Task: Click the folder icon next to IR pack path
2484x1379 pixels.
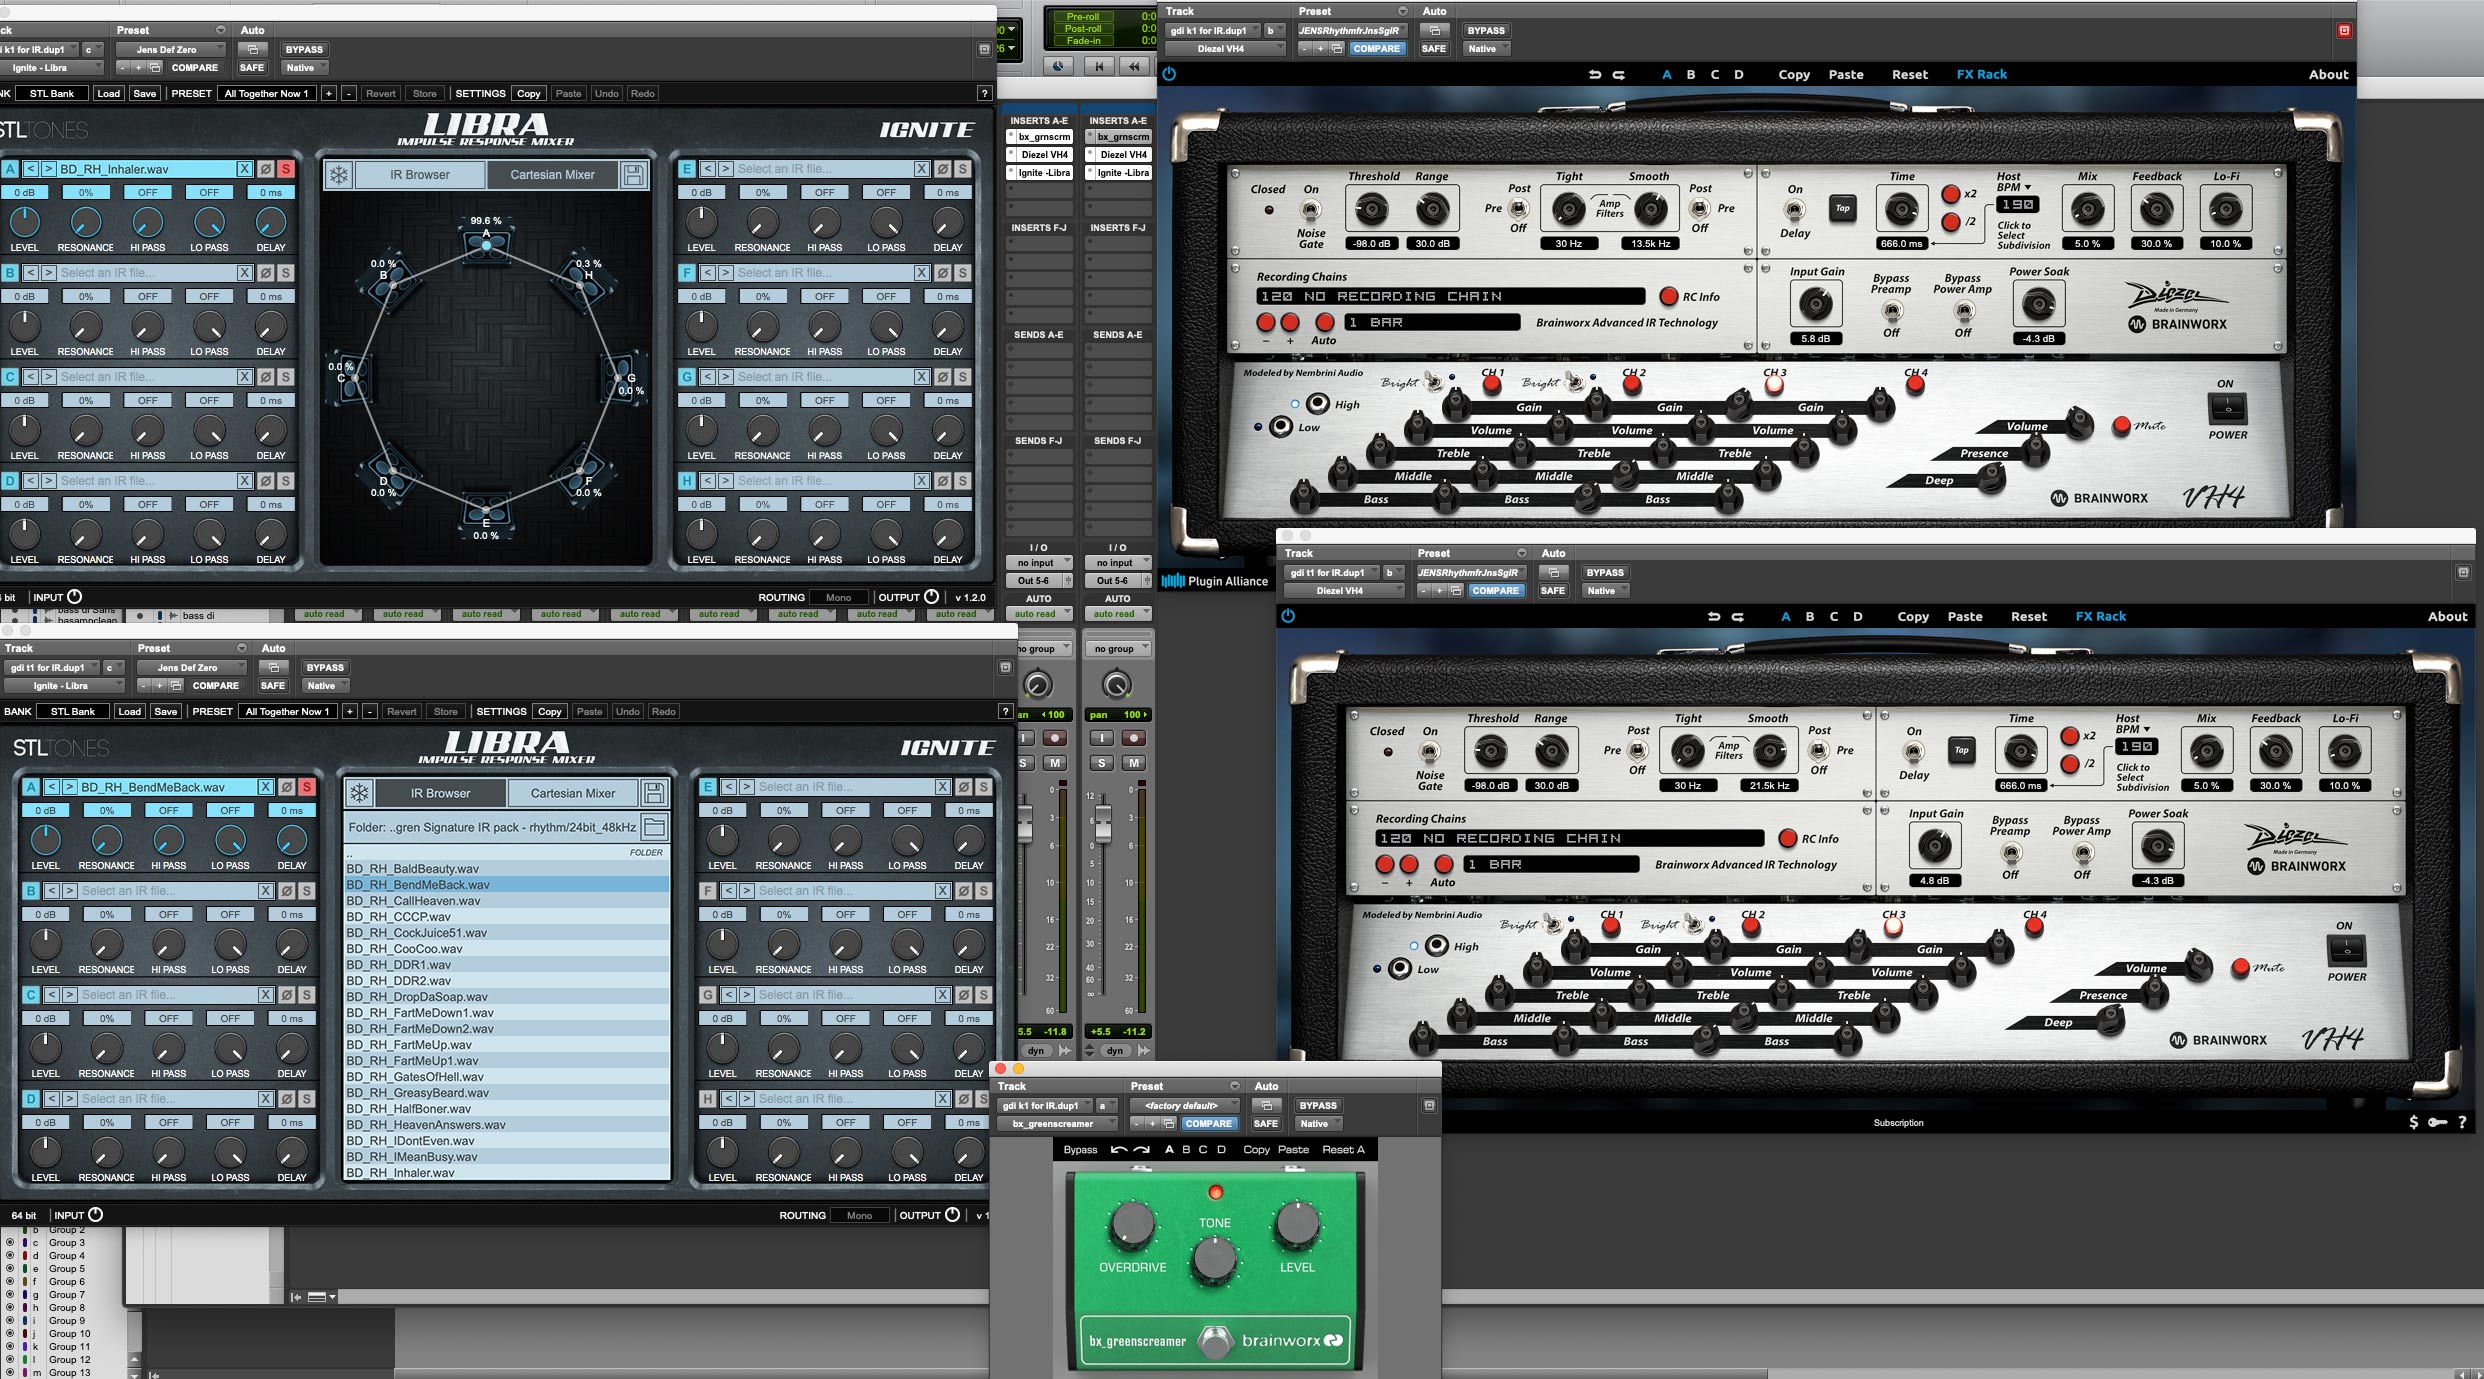Action: click(x=654, y=827)
